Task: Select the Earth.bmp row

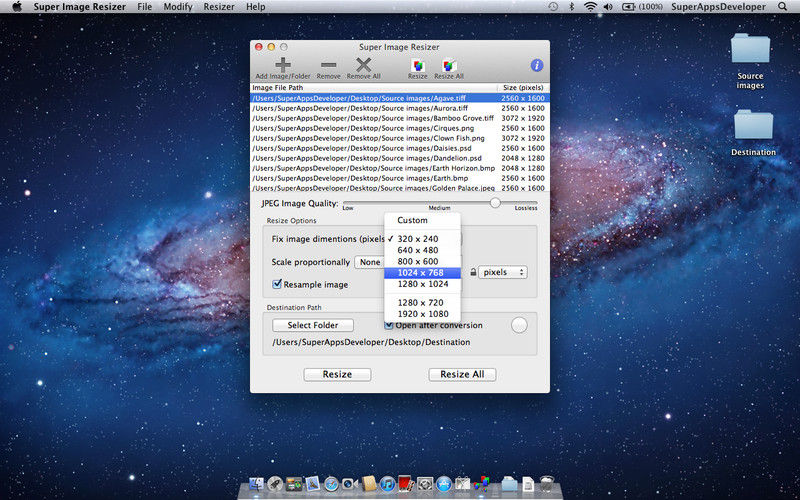Action: (x=400, y=178)
